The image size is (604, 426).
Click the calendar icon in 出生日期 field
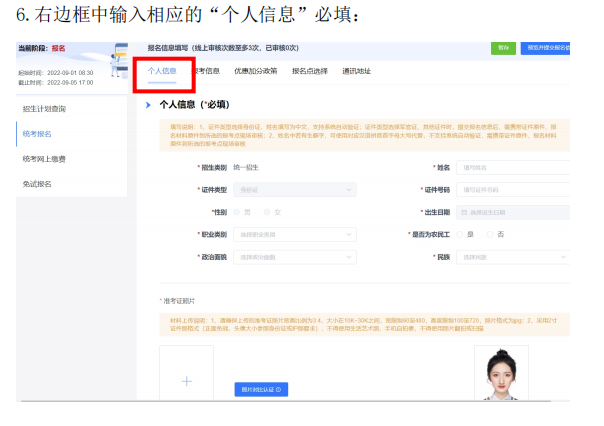coord(462,212)
